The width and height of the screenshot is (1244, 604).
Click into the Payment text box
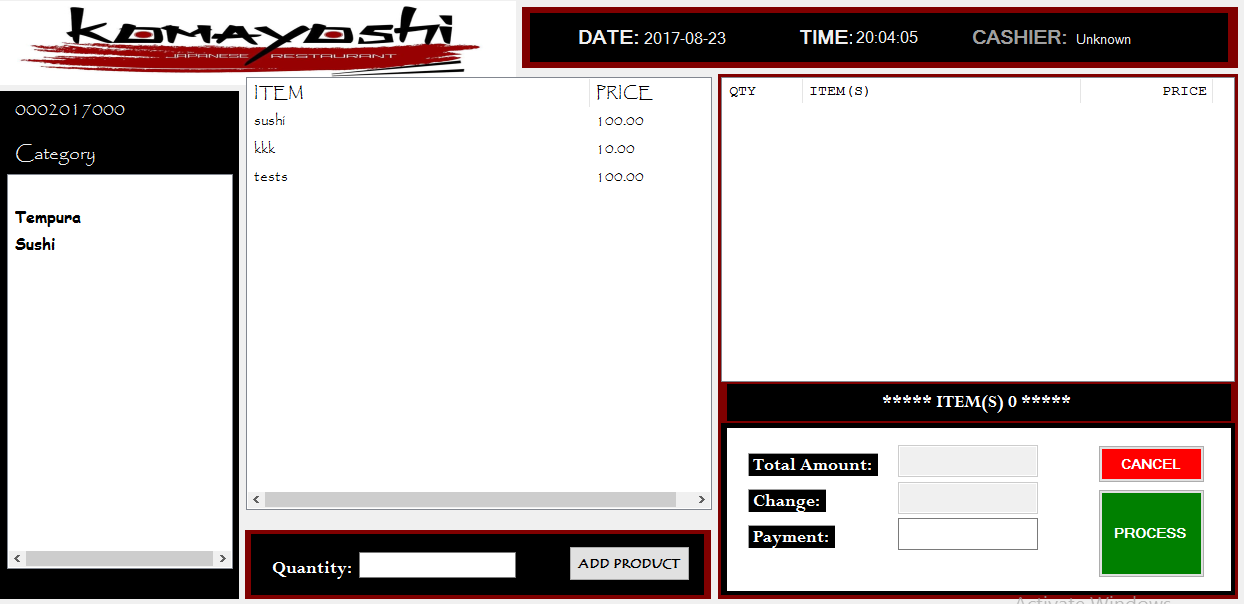pos(967,534)
